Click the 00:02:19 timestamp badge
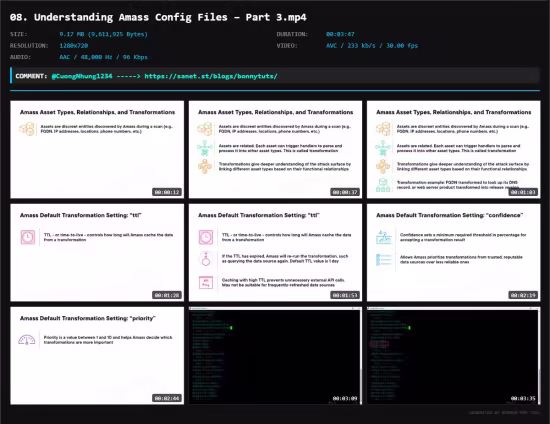 pos(523,295)
